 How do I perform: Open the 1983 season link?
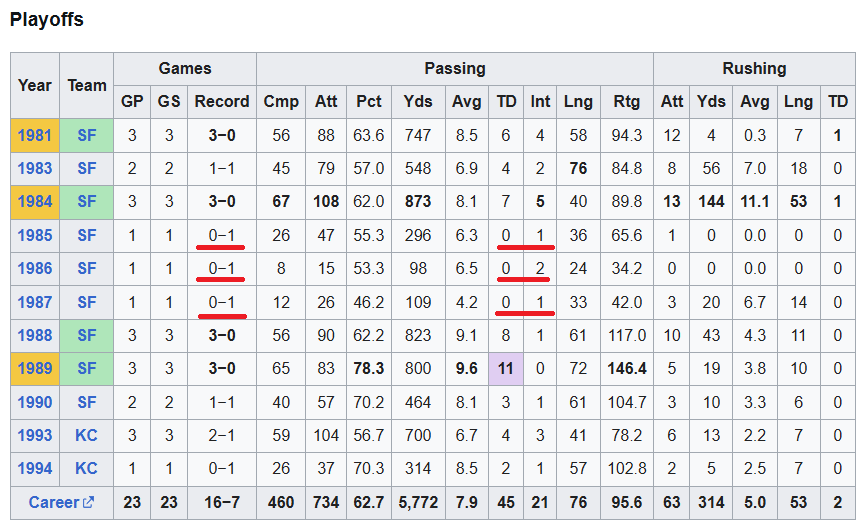(35, 168)
